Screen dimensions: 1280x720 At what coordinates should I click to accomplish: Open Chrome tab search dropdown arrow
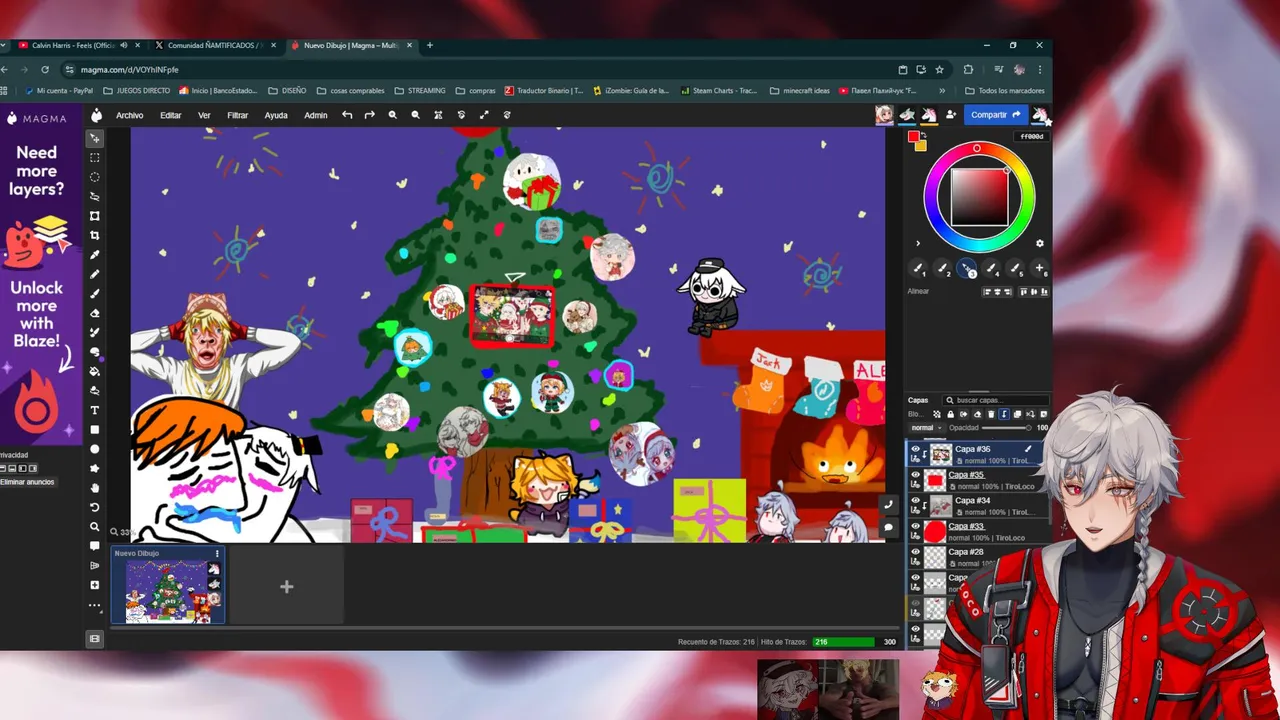[5, 45]
